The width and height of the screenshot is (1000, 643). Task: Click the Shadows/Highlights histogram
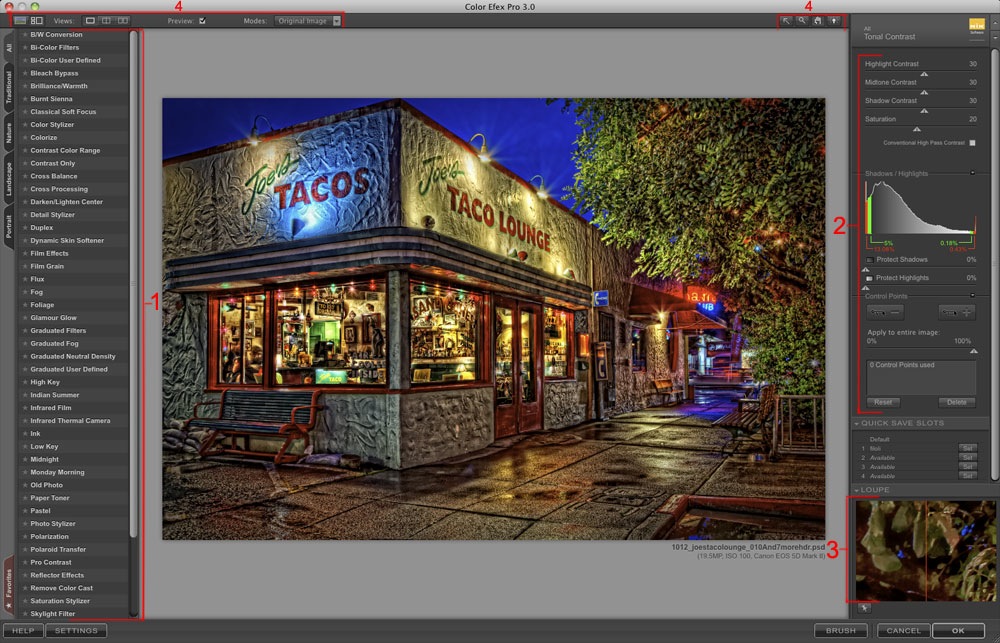pyautogui.click(x=920, y=209)
